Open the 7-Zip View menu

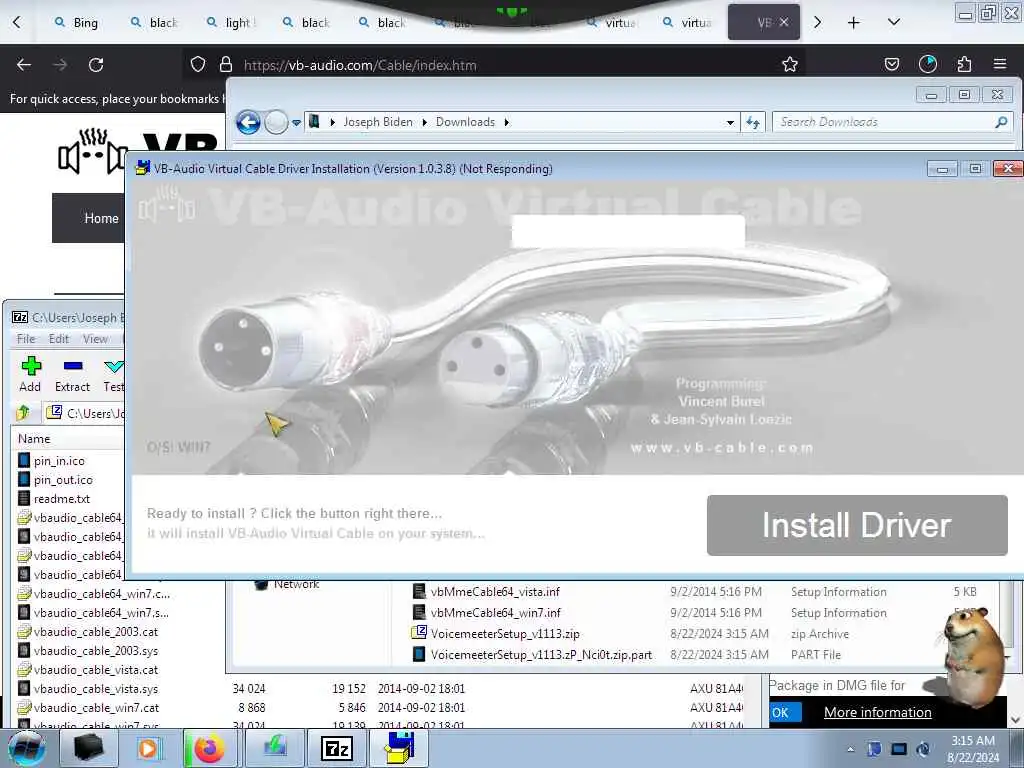95,338
